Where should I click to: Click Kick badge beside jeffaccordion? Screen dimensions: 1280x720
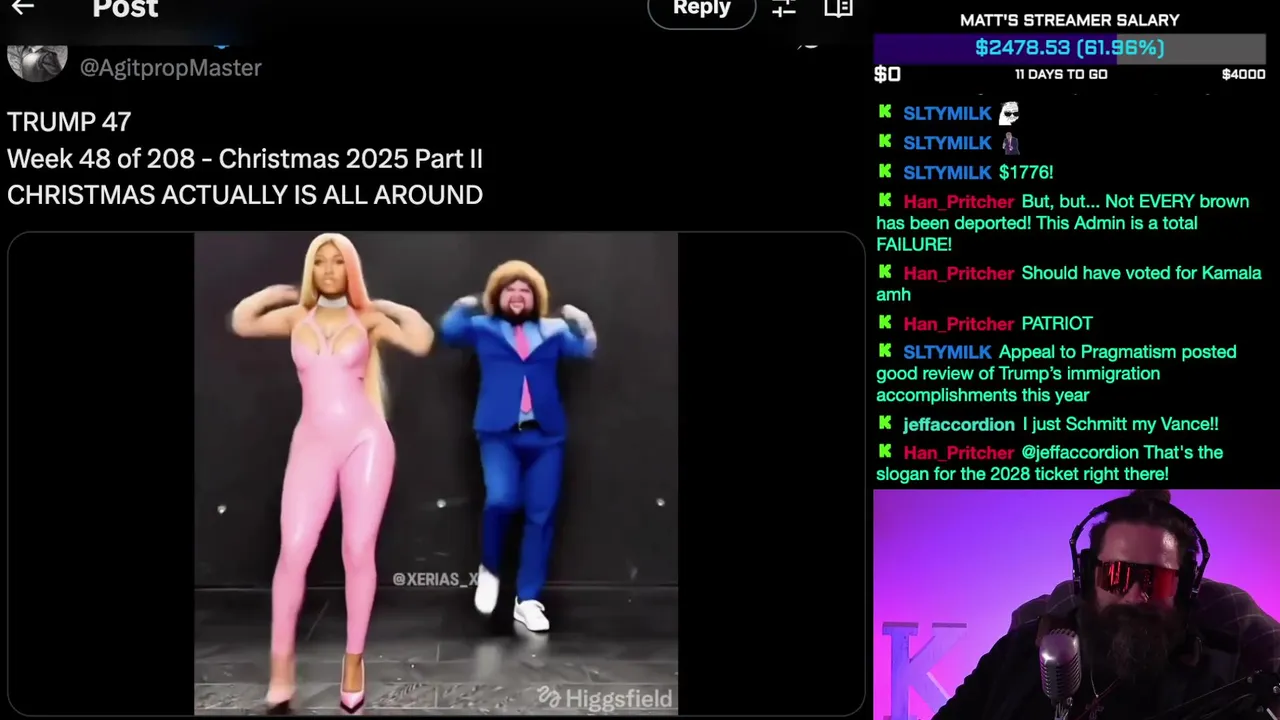[x=885, y=423]
